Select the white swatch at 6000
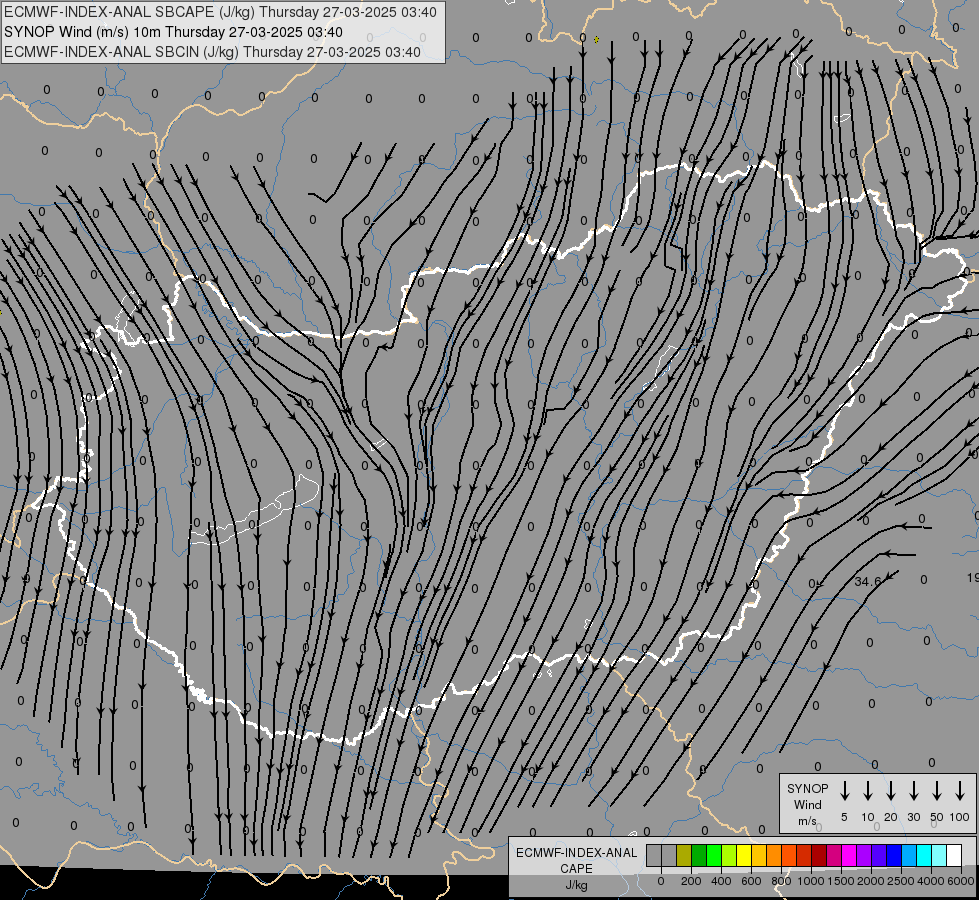The image size is (979, 900). pyautogui.click(x=953, y=855)
